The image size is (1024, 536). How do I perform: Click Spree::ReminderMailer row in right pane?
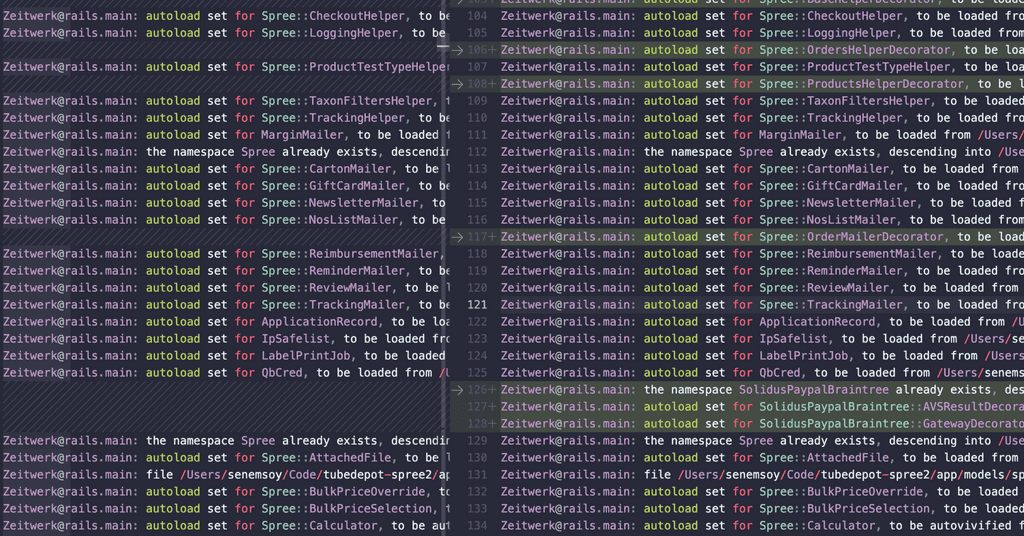click(x=762, y=271)
